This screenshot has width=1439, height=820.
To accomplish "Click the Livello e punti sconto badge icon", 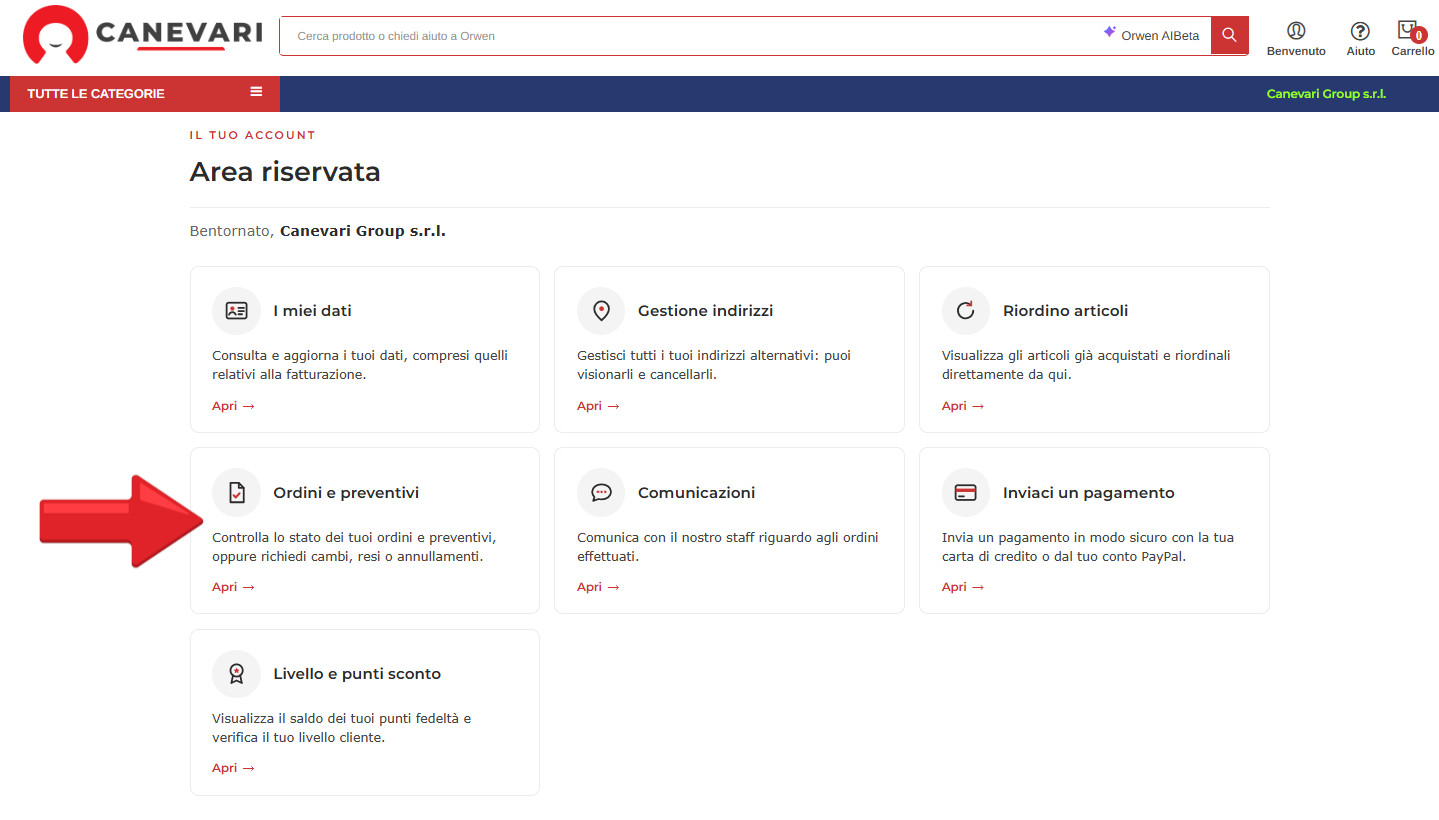I will coord(236,674).
